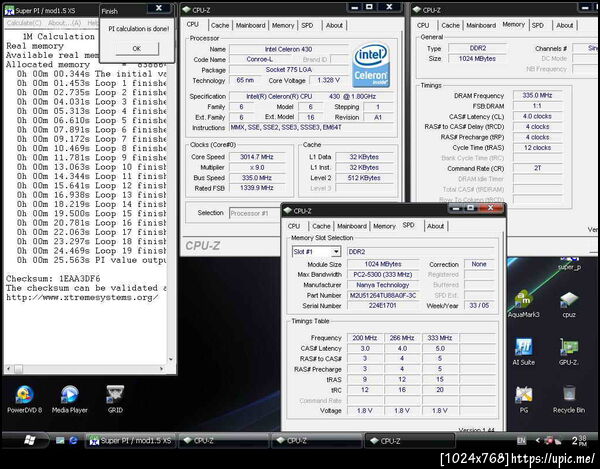Click the Level 2 512 KBytes cache value
This screenshot has height=469, width=600.
(364, 178)
